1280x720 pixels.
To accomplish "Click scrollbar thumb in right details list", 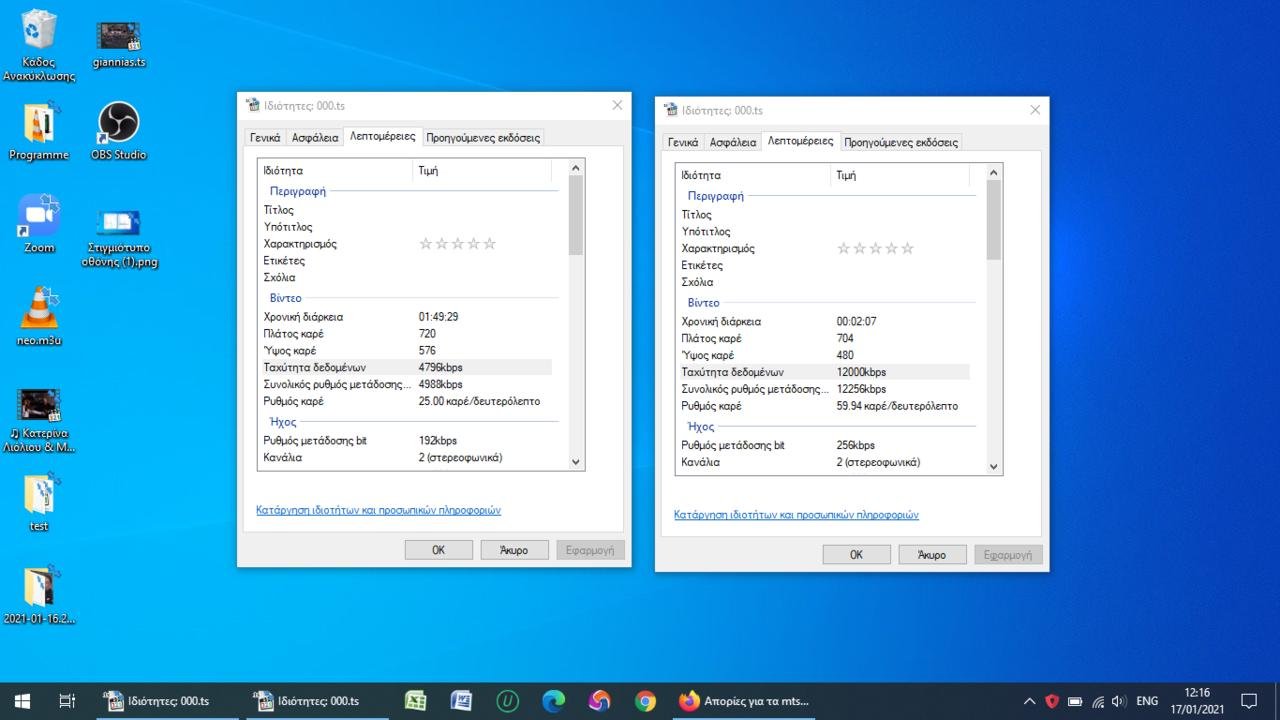I will (993, 220).
